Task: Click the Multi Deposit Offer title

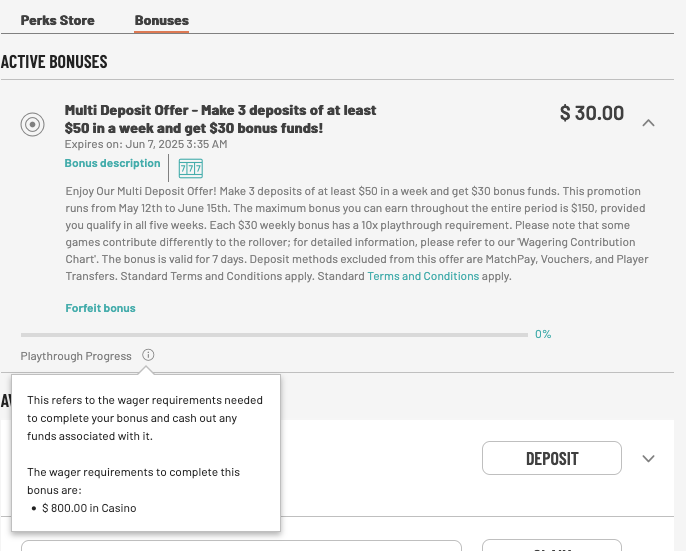Action: coord(220,119)
